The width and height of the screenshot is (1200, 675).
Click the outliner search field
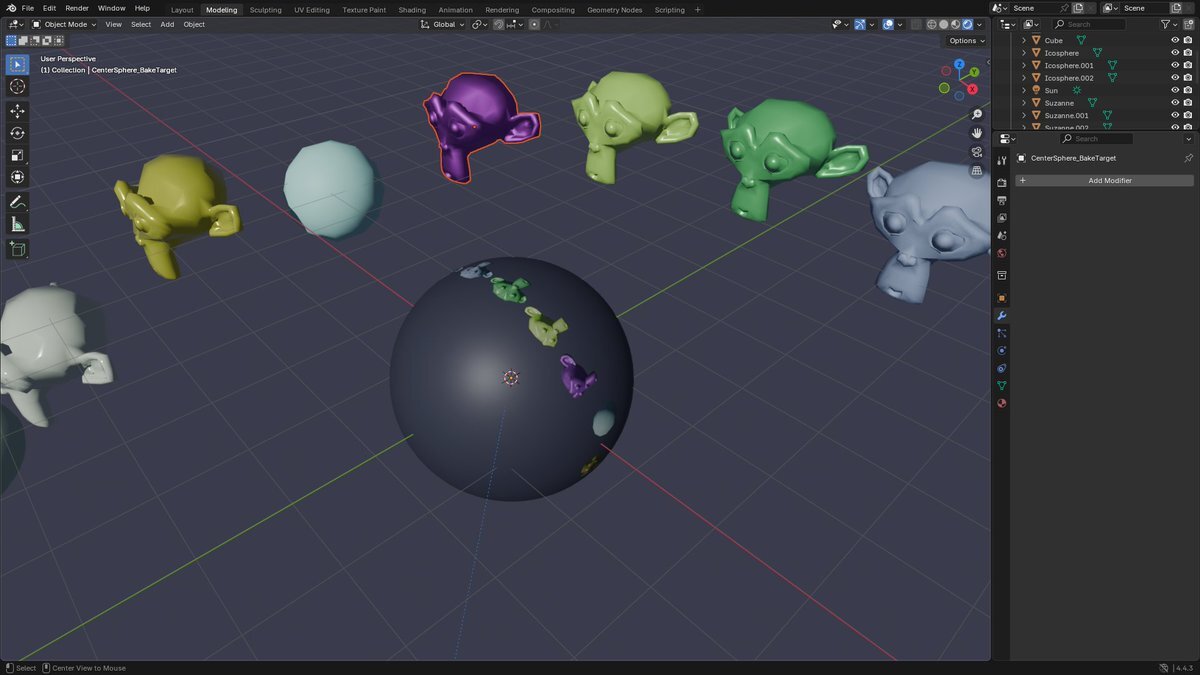[x=1090, y=24]
